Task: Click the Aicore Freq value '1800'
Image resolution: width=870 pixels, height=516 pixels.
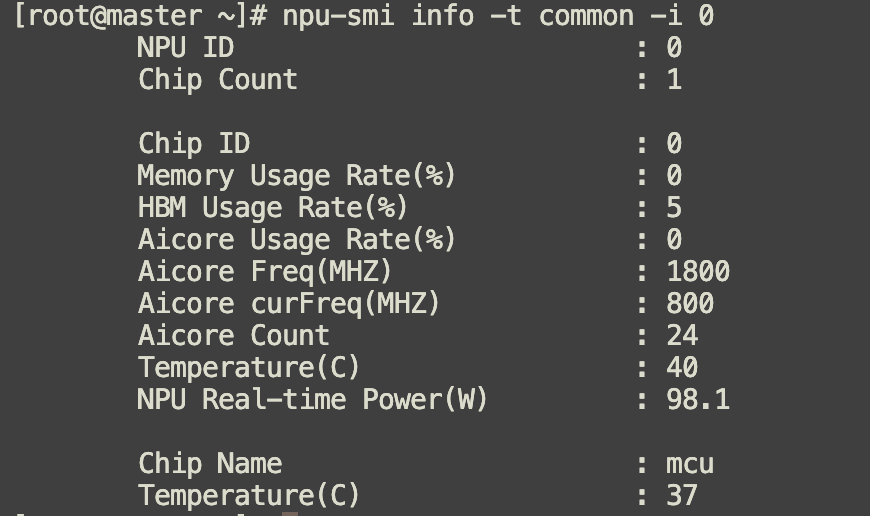Action: point(698,272)
